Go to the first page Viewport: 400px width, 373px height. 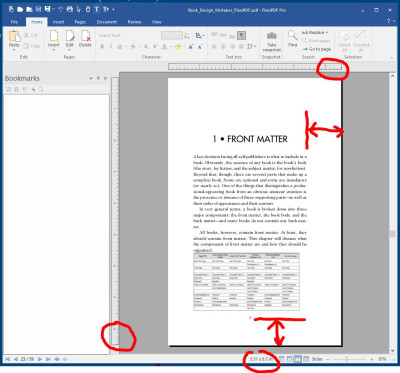tap(7, 359)
